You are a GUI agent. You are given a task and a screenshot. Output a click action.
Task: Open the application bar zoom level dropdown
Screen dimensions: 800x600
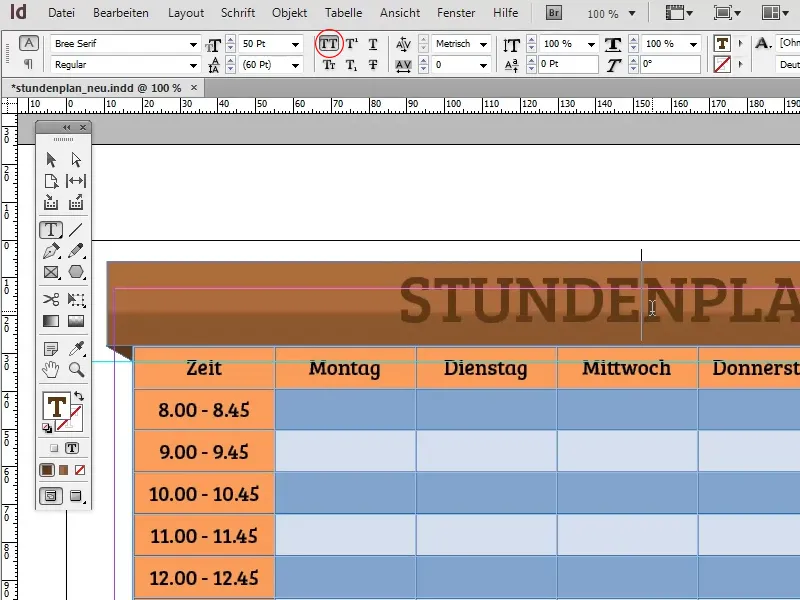tap(632, 13)
